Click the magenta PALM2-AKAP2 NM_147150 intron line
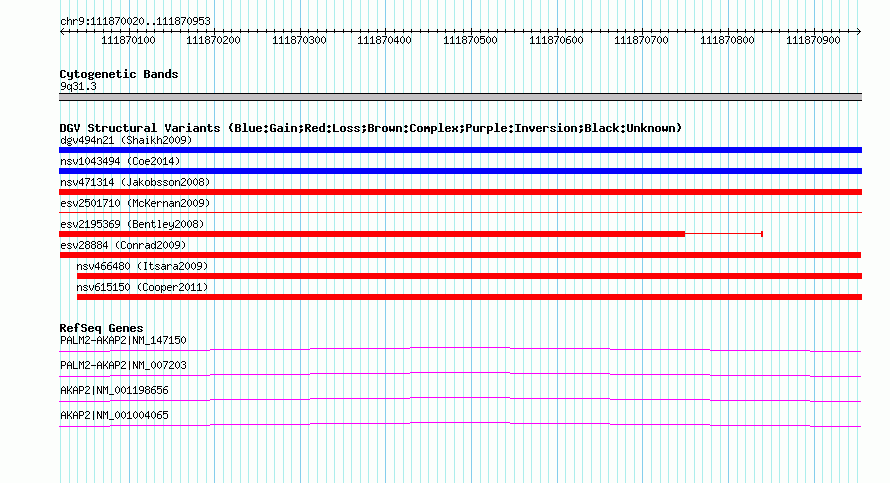Viewport: 890px width, 483px height. tap(460, 350)
